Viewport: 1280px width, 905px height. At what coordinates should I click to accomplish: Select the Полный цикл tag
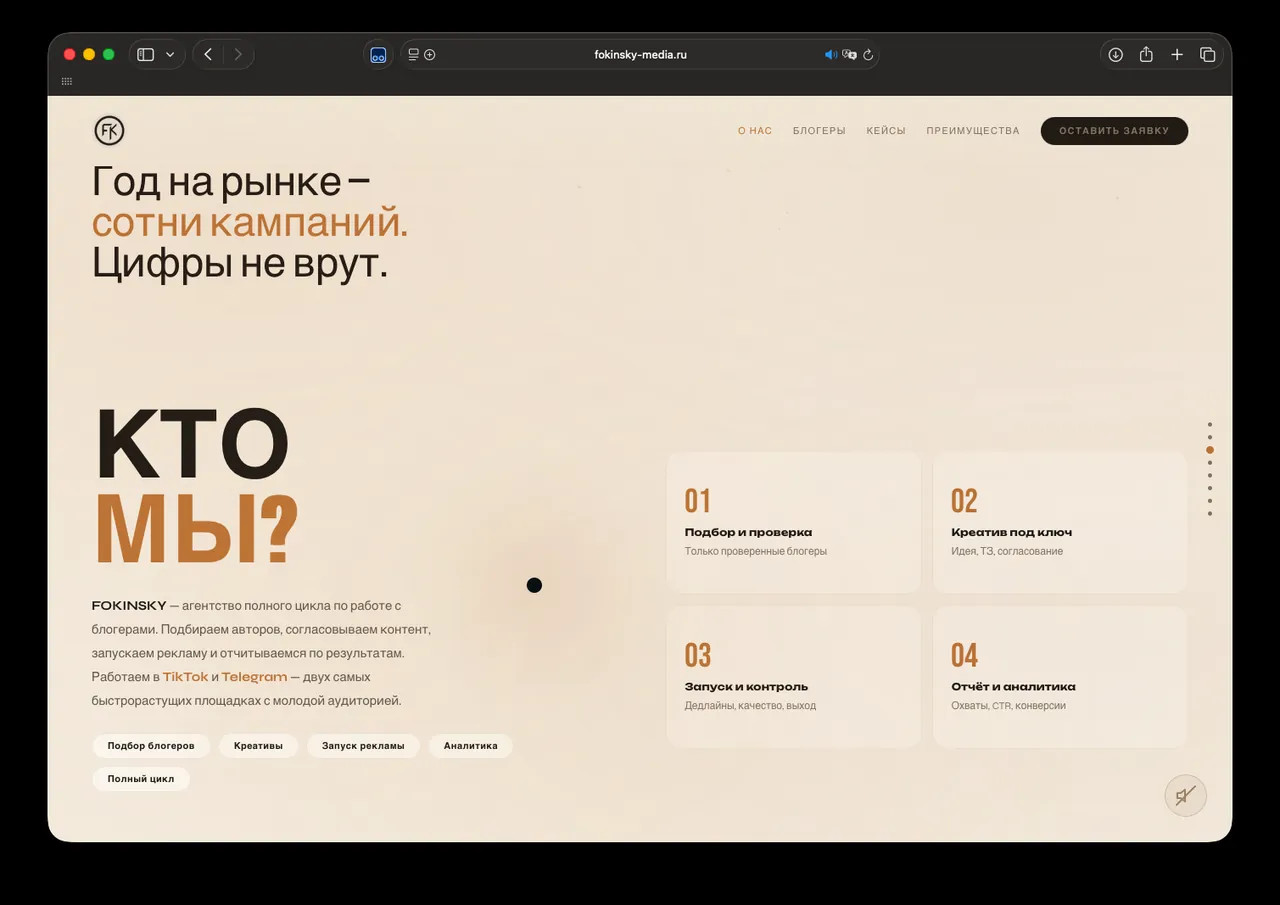pos(141,779)
